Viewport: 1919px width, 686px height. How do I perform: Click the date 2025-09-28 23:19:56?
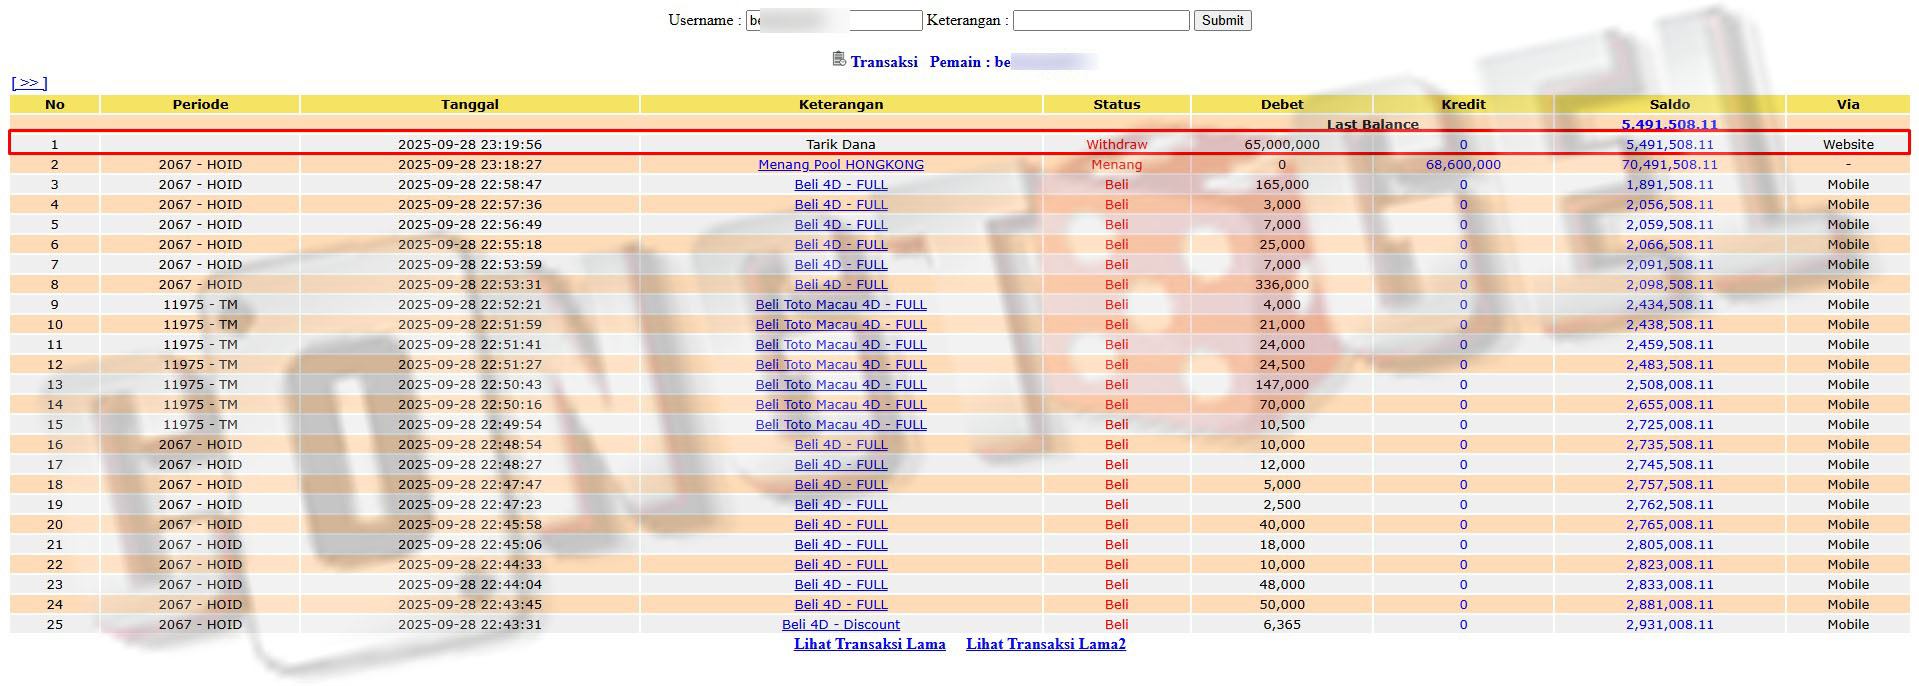tap(470, 145)
